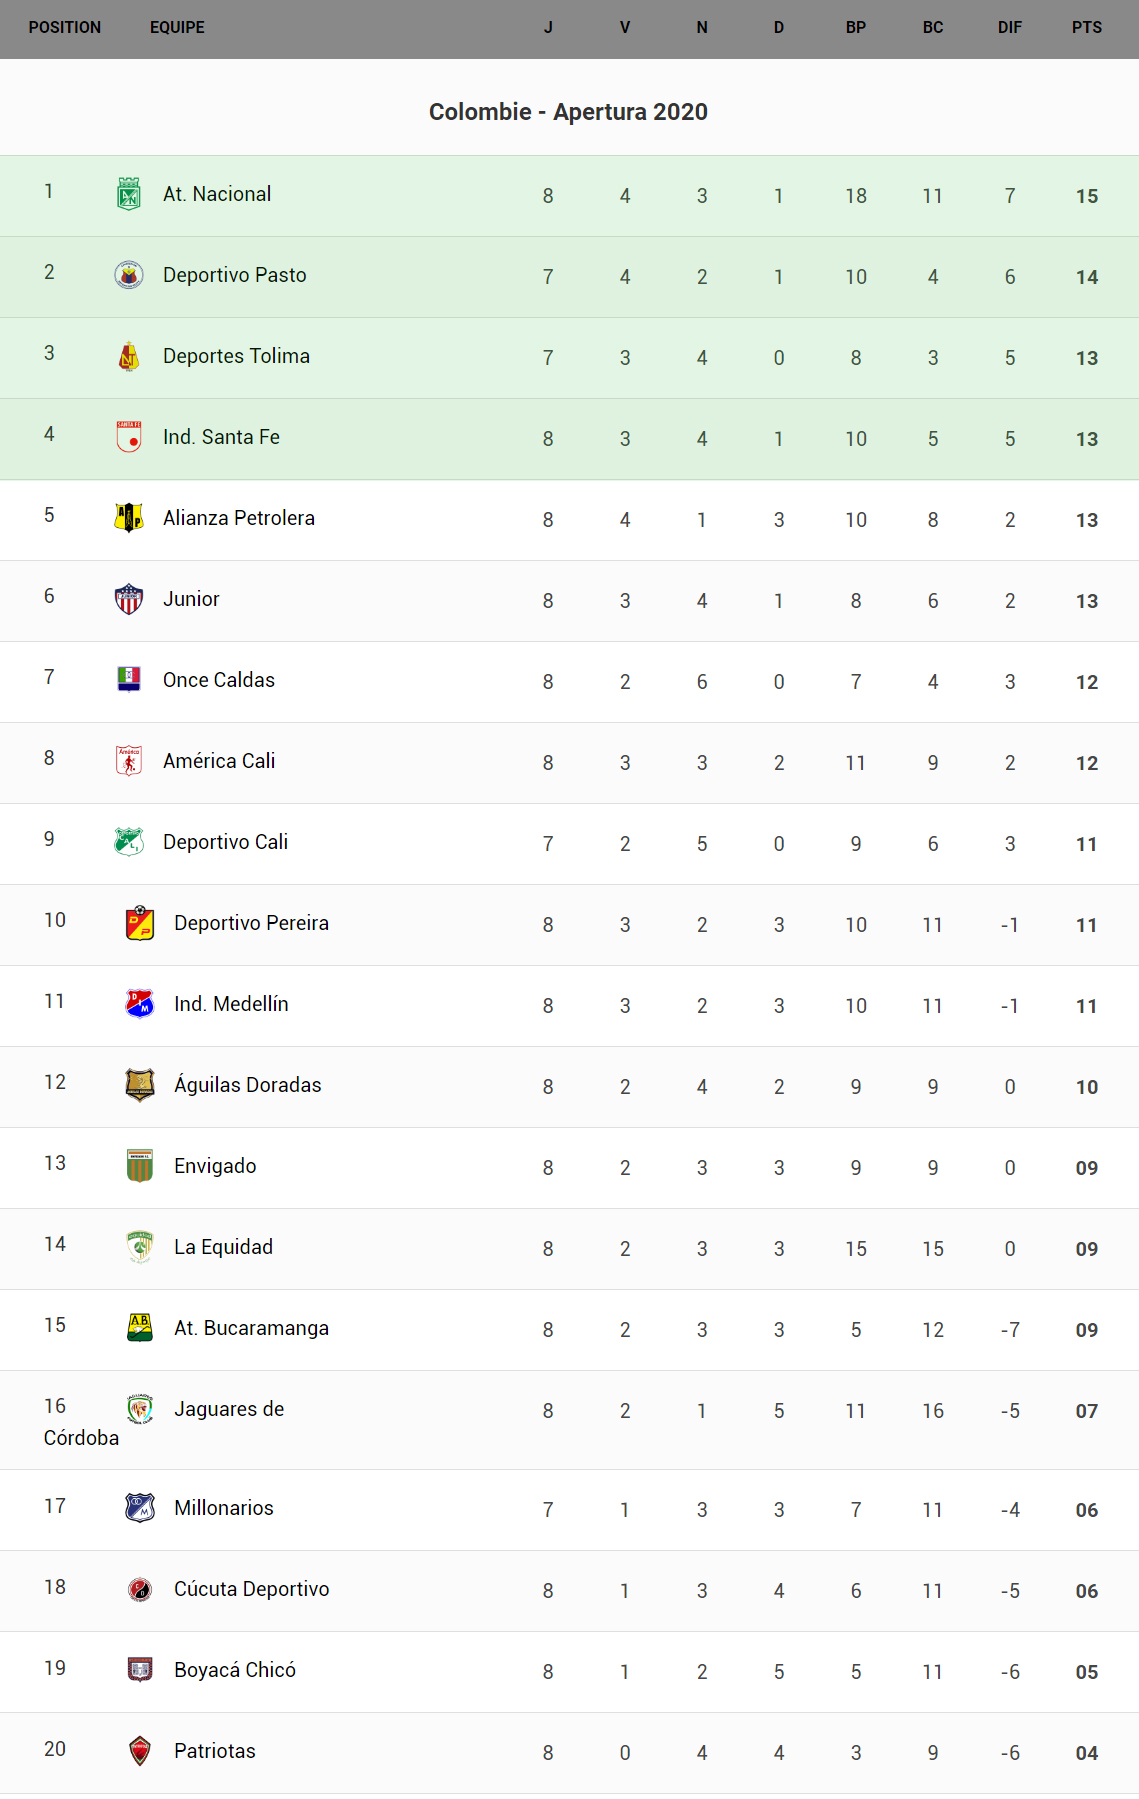
Task: Click the Deportes Tolima crest icon
Action: (x=129, y=356)
